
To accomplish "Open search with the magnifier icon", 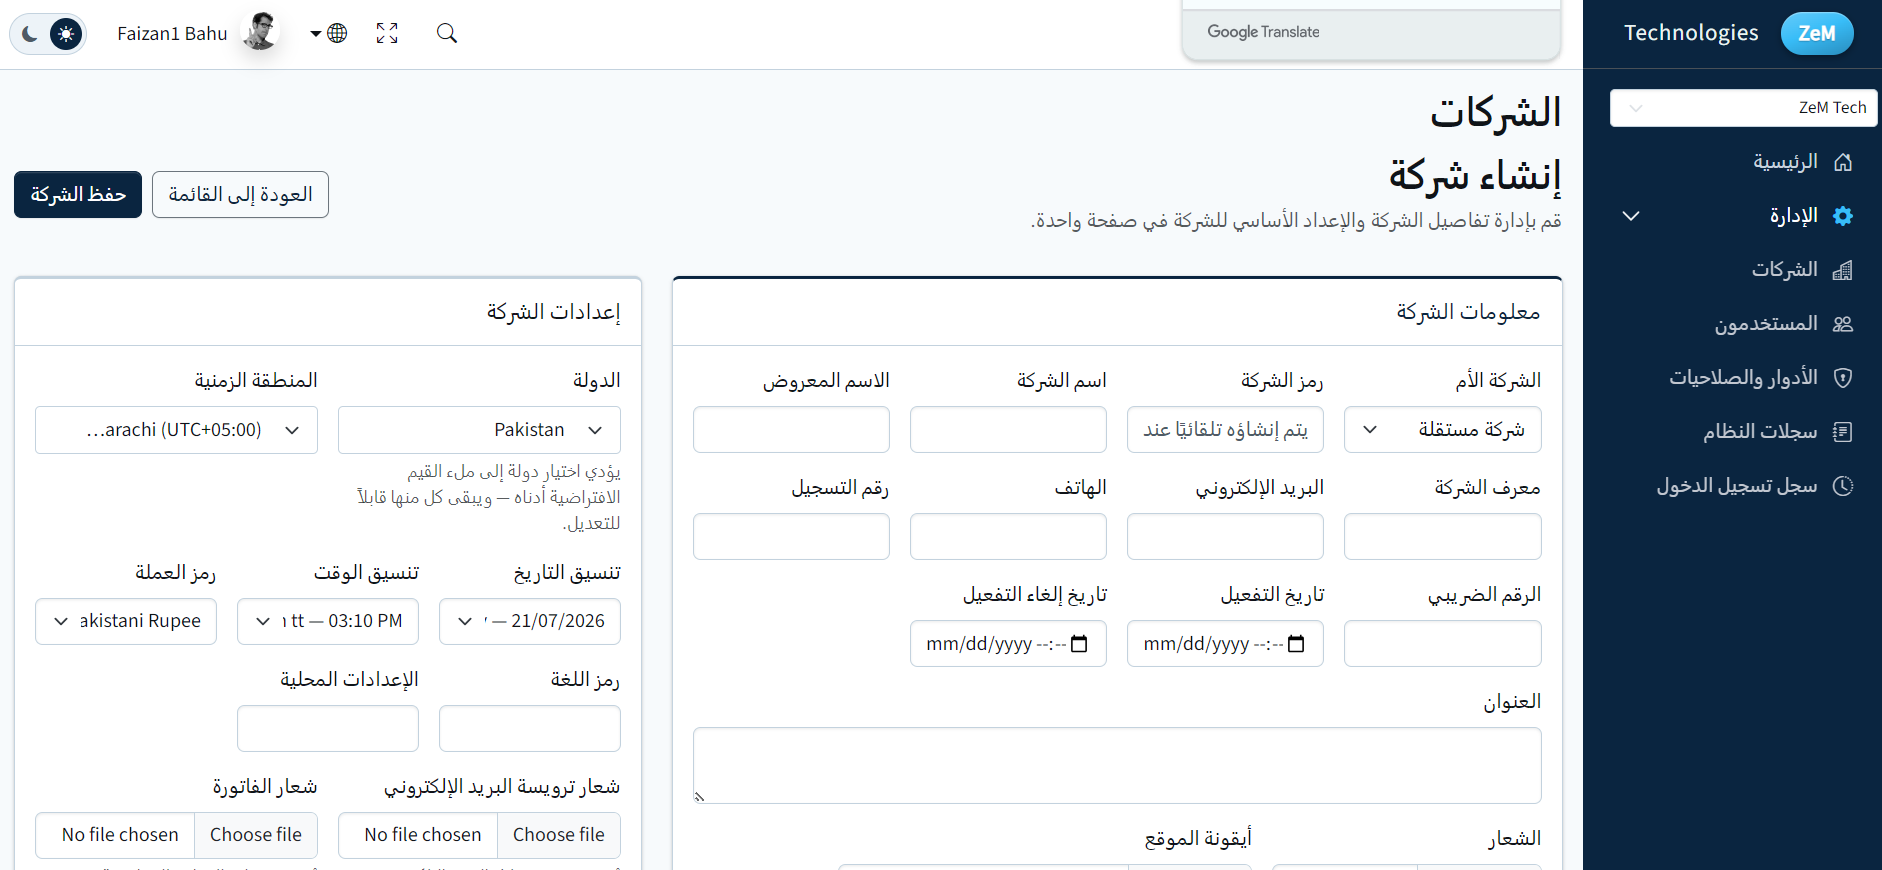I will pos(447,34).
